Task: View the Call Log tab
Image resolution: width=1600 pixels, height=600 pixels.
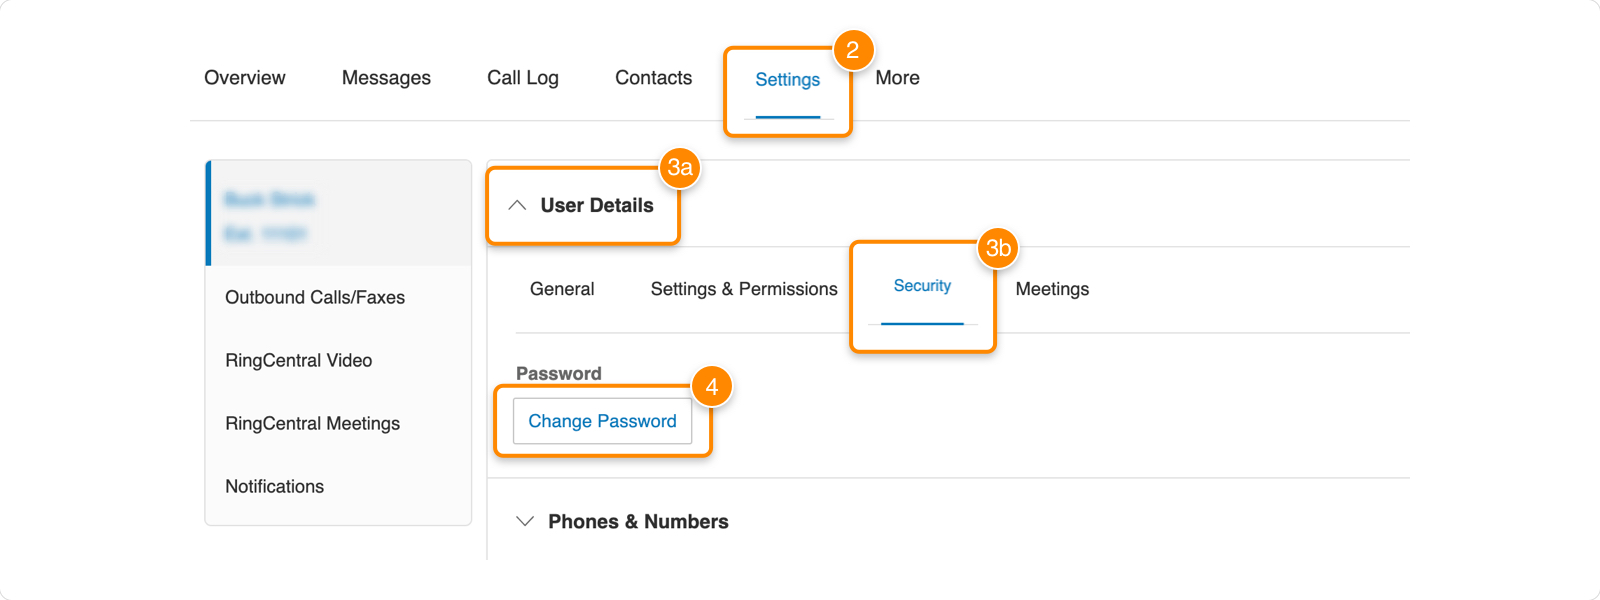Action: 522,77
